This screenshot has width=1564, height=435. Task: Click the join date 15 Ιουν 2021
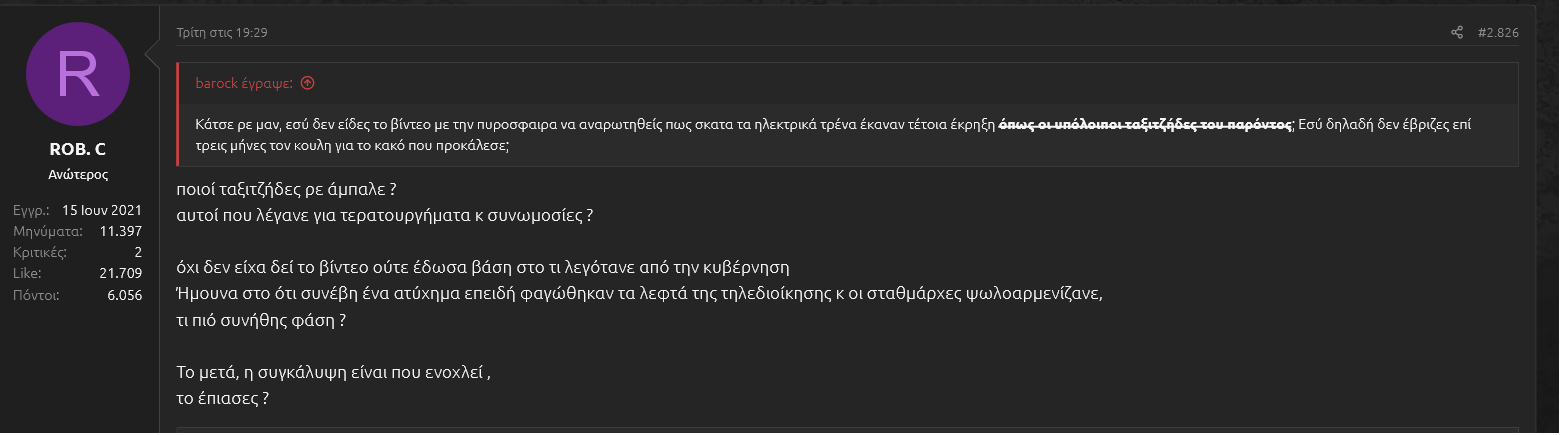102,210
